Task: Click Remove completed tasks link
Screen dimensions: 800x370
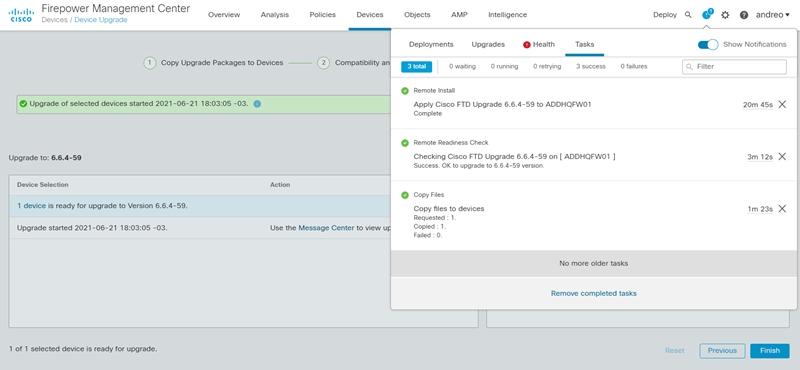Action: click(593, 293)
